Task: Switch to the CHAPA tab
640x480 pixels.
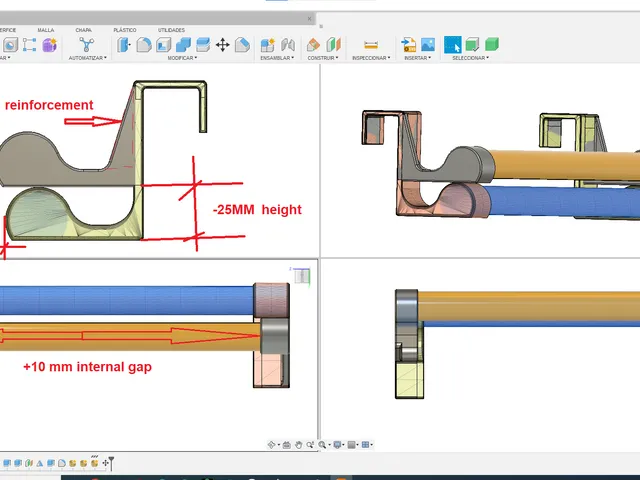Action: tap(83, 30)
